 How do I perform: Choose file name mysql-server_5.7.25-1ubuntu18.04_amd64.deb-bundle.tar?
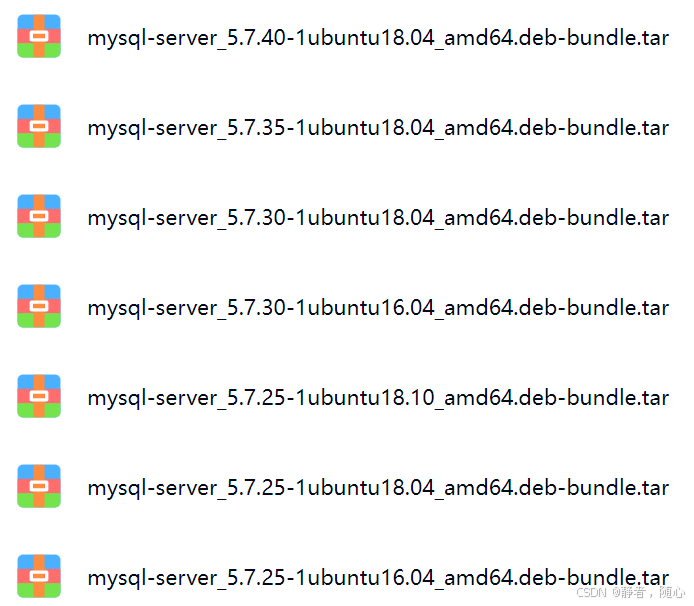point(378,488)
